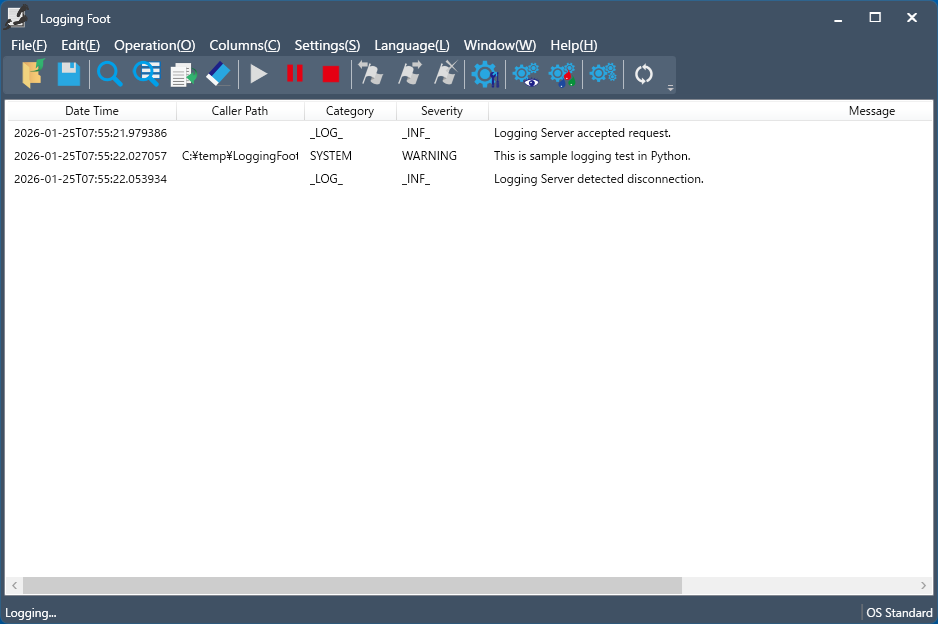This screenshot has width=938, height=624.
Task: Open the Operation(O) menu
Action: (154, 45)
